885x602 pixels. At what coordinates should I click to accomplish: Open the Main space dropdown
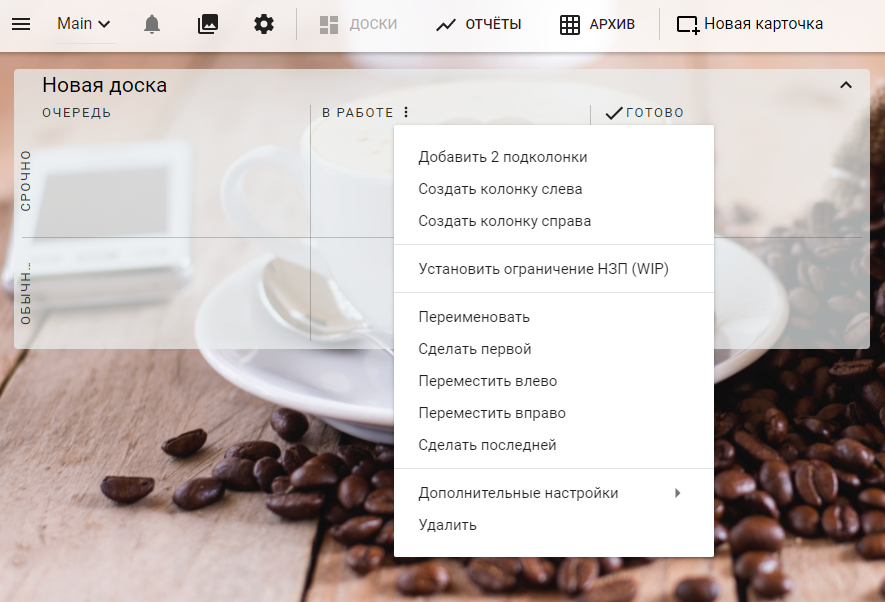(84, 24)
